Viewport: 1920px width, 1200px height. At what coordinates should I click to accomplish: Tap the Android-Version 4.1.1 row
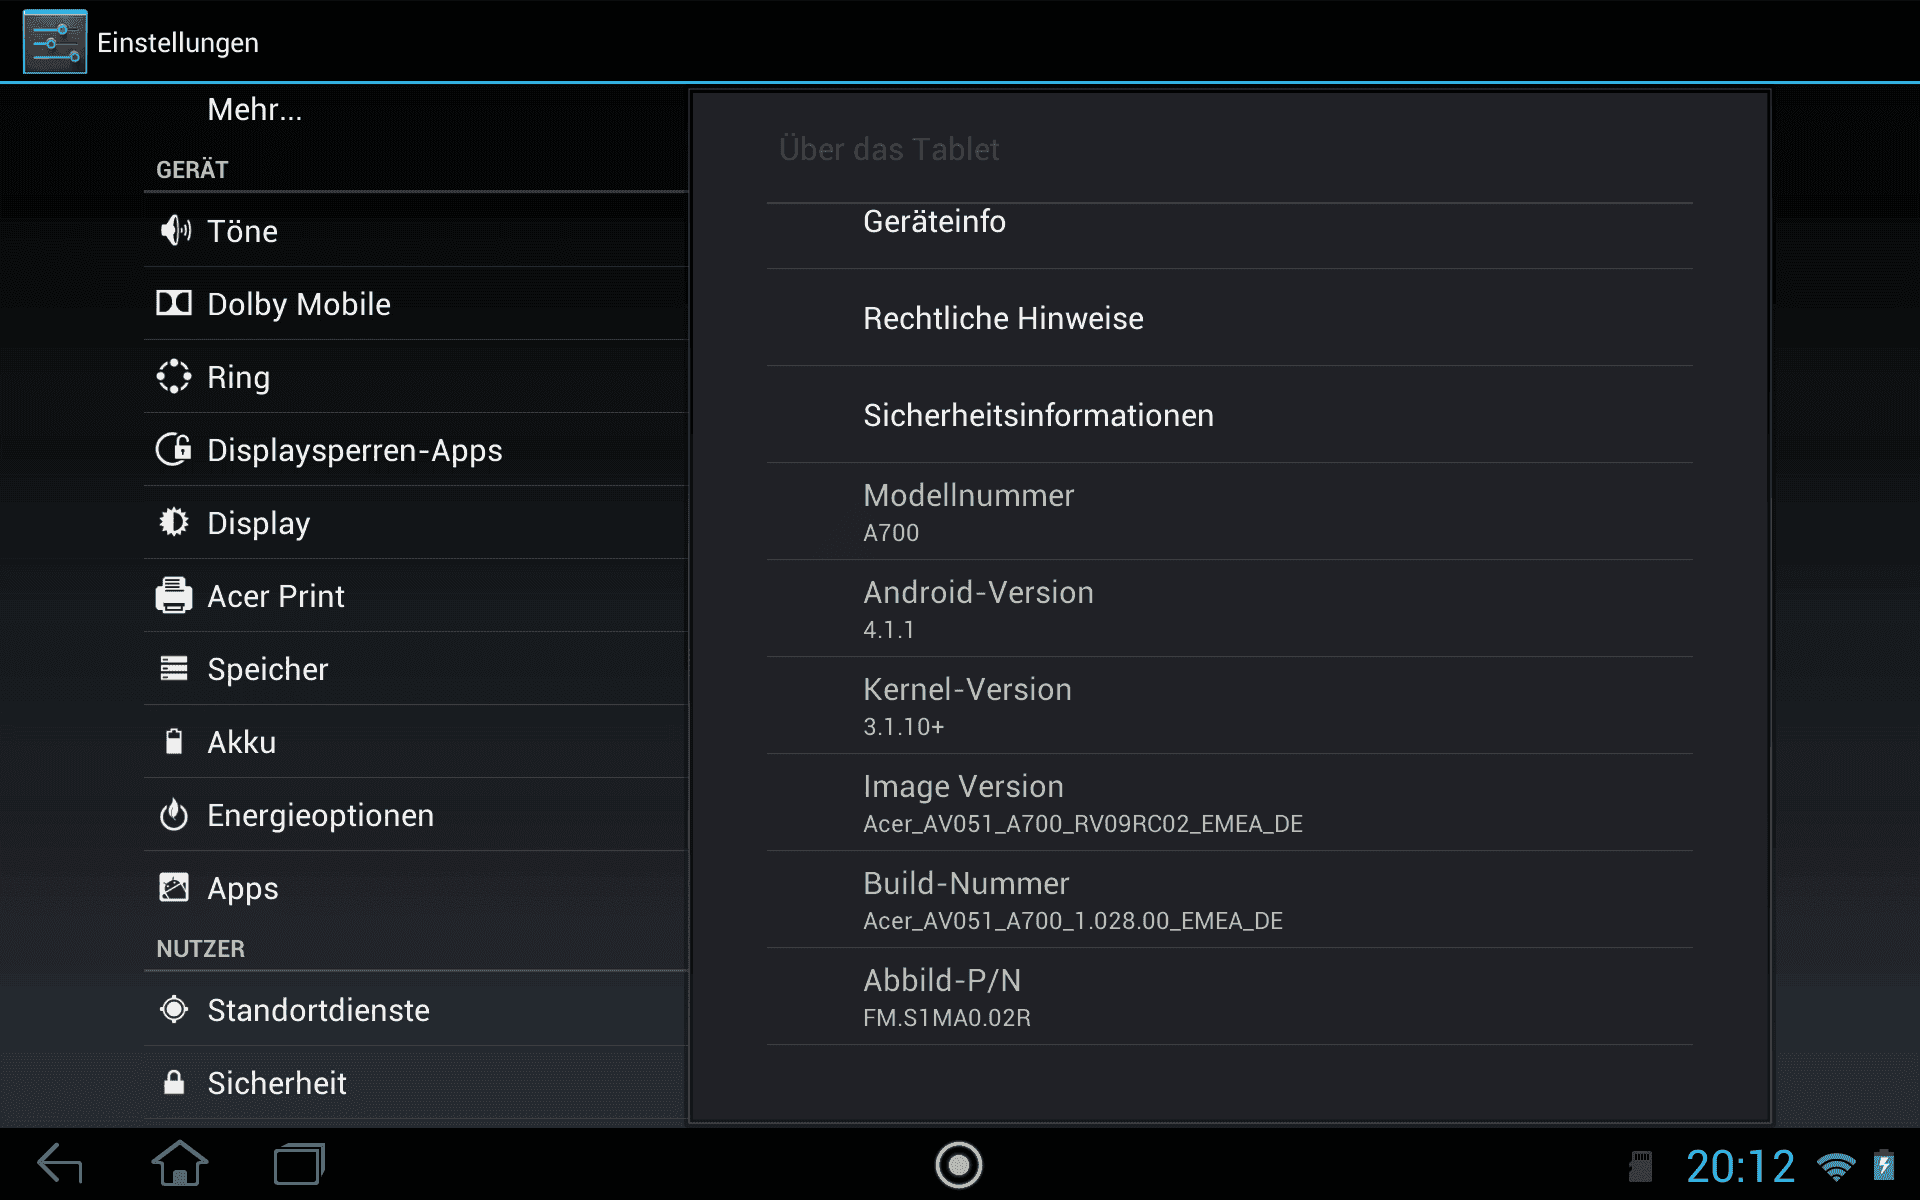[1230, 609]
